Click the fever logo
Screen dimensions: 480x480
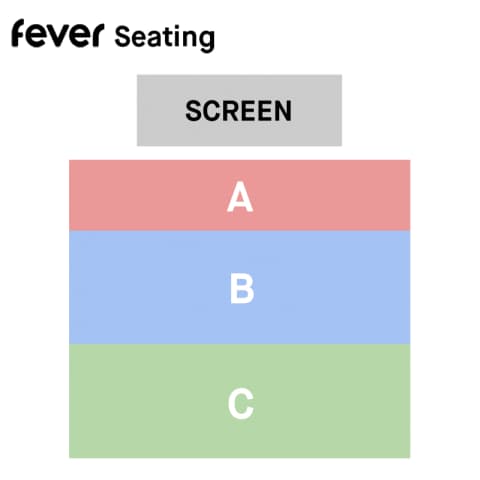[x=57, y=33]
